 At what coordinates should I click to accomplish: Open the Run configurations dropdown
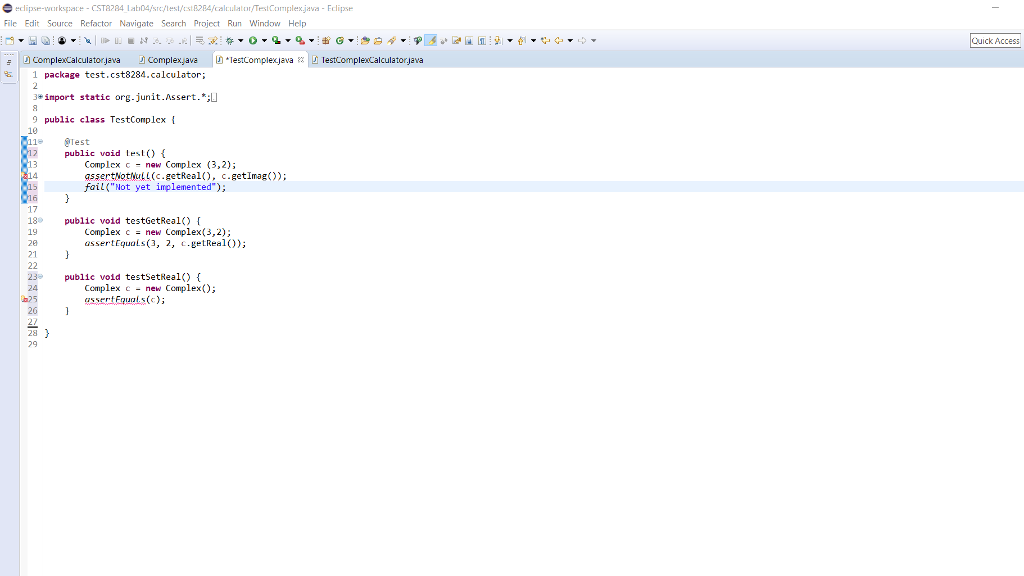click(x=263, y=40)
